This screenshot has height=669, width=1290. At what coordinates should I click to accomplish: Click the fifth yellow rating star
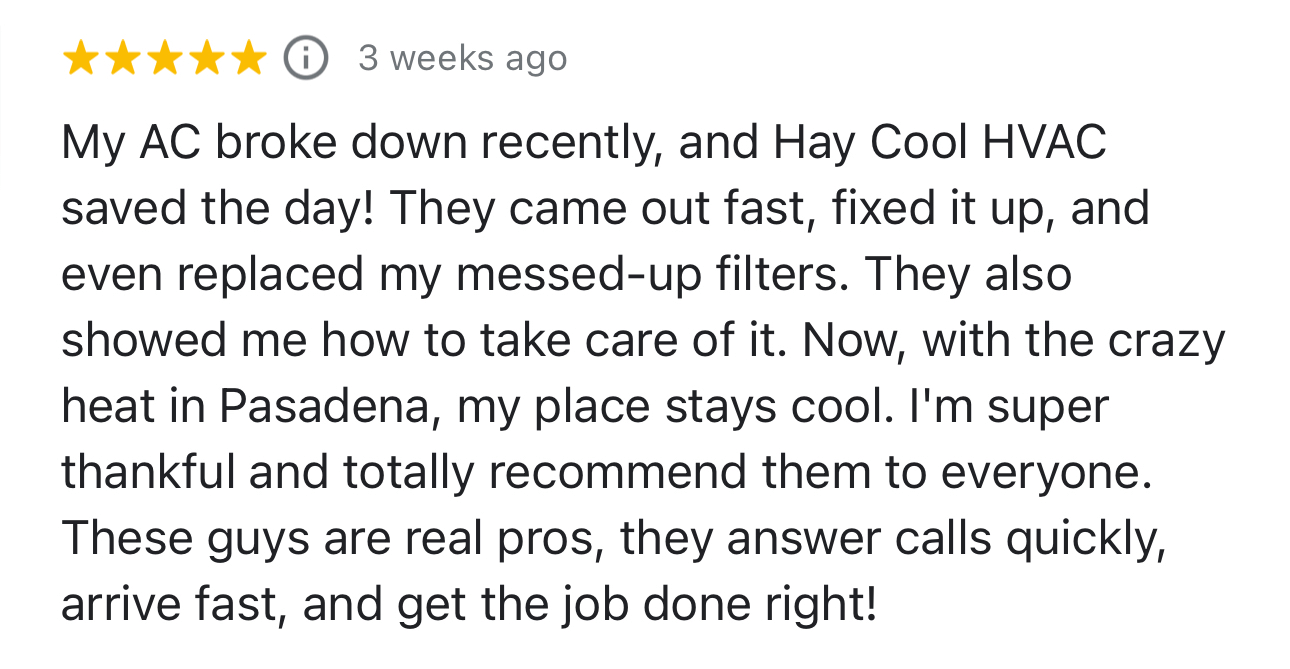(x=245, y=59)
